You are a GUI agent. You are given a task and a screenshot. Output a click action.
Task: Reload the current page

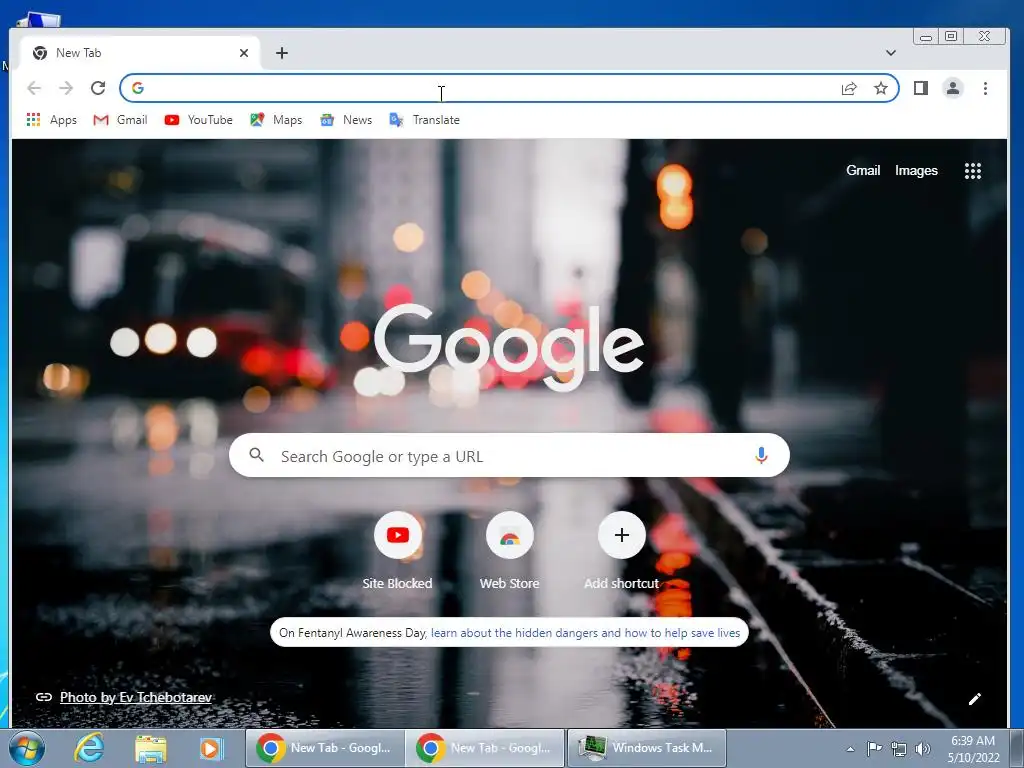tap(98, 88)
